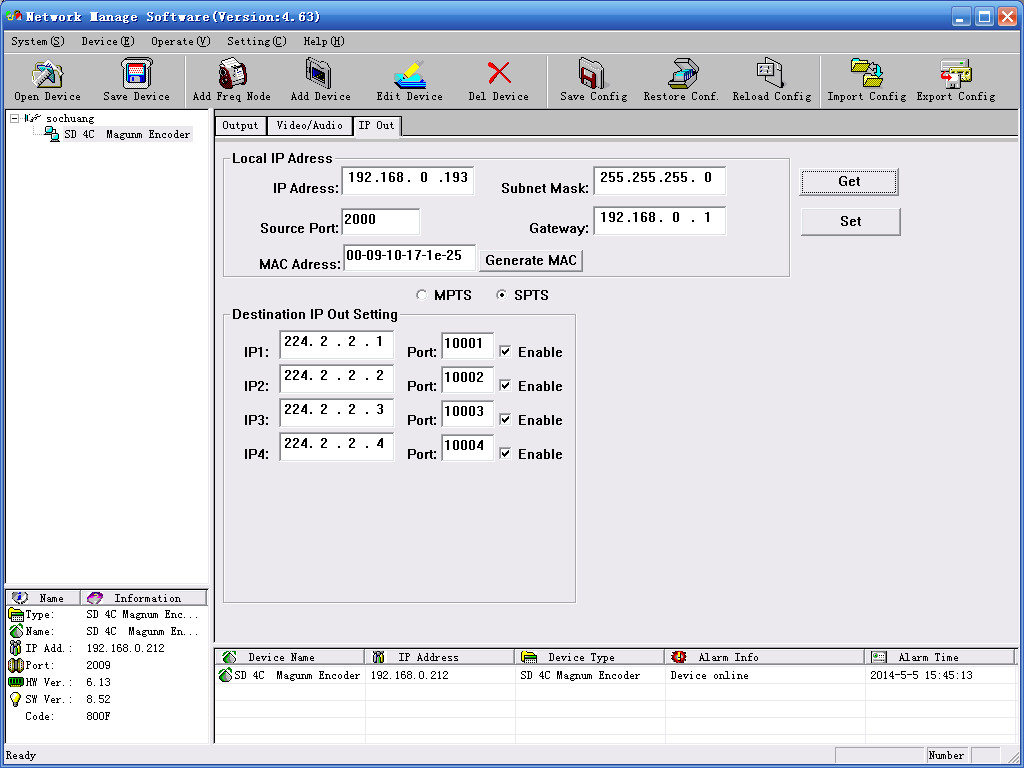The height and width of the screenshot is (768, 1024).
Task: Click the red X Del Device icon
Action: click(499, 73)
